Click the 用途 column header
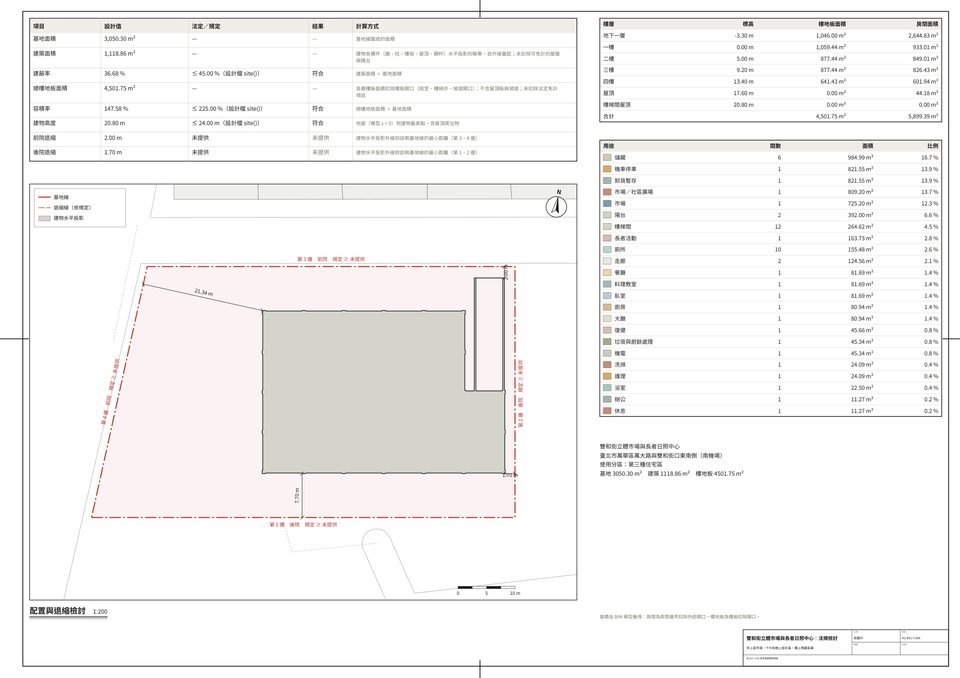960x678 pixels. tap(609, 146)
